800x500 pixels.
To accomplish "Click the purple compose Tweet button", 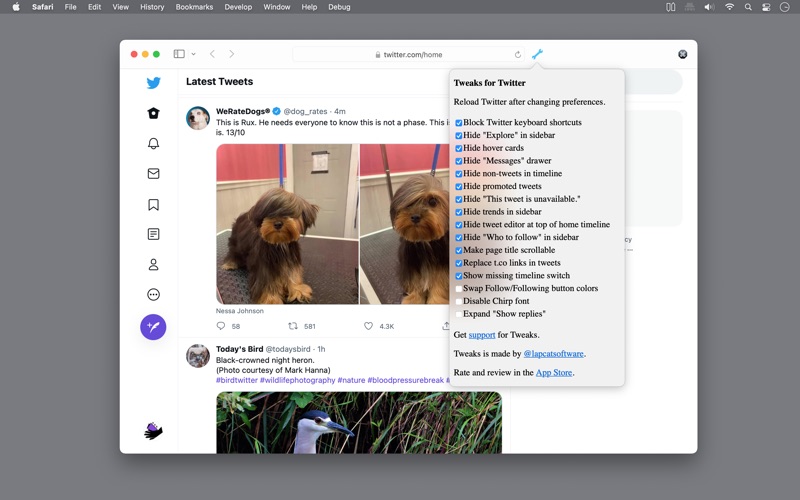I will (x=153, y=327).
